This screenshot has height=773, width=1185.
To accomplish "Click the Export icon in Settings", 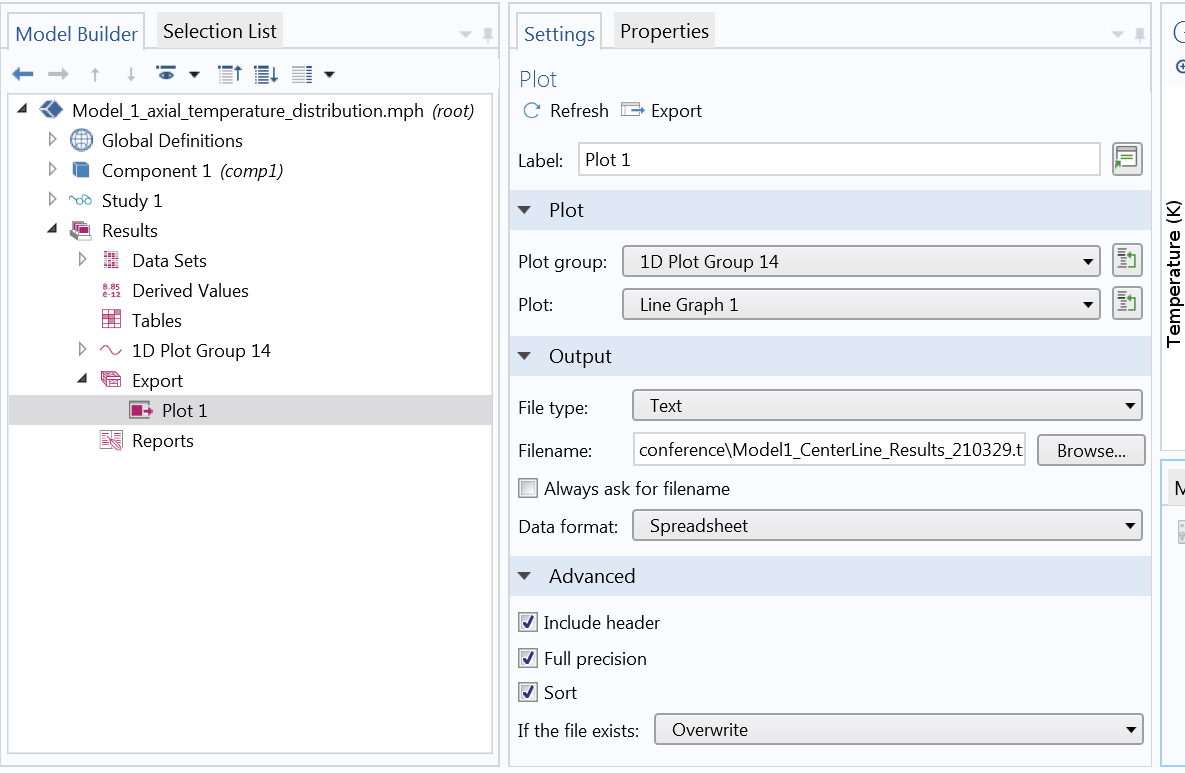I will (x=632, y=111).
